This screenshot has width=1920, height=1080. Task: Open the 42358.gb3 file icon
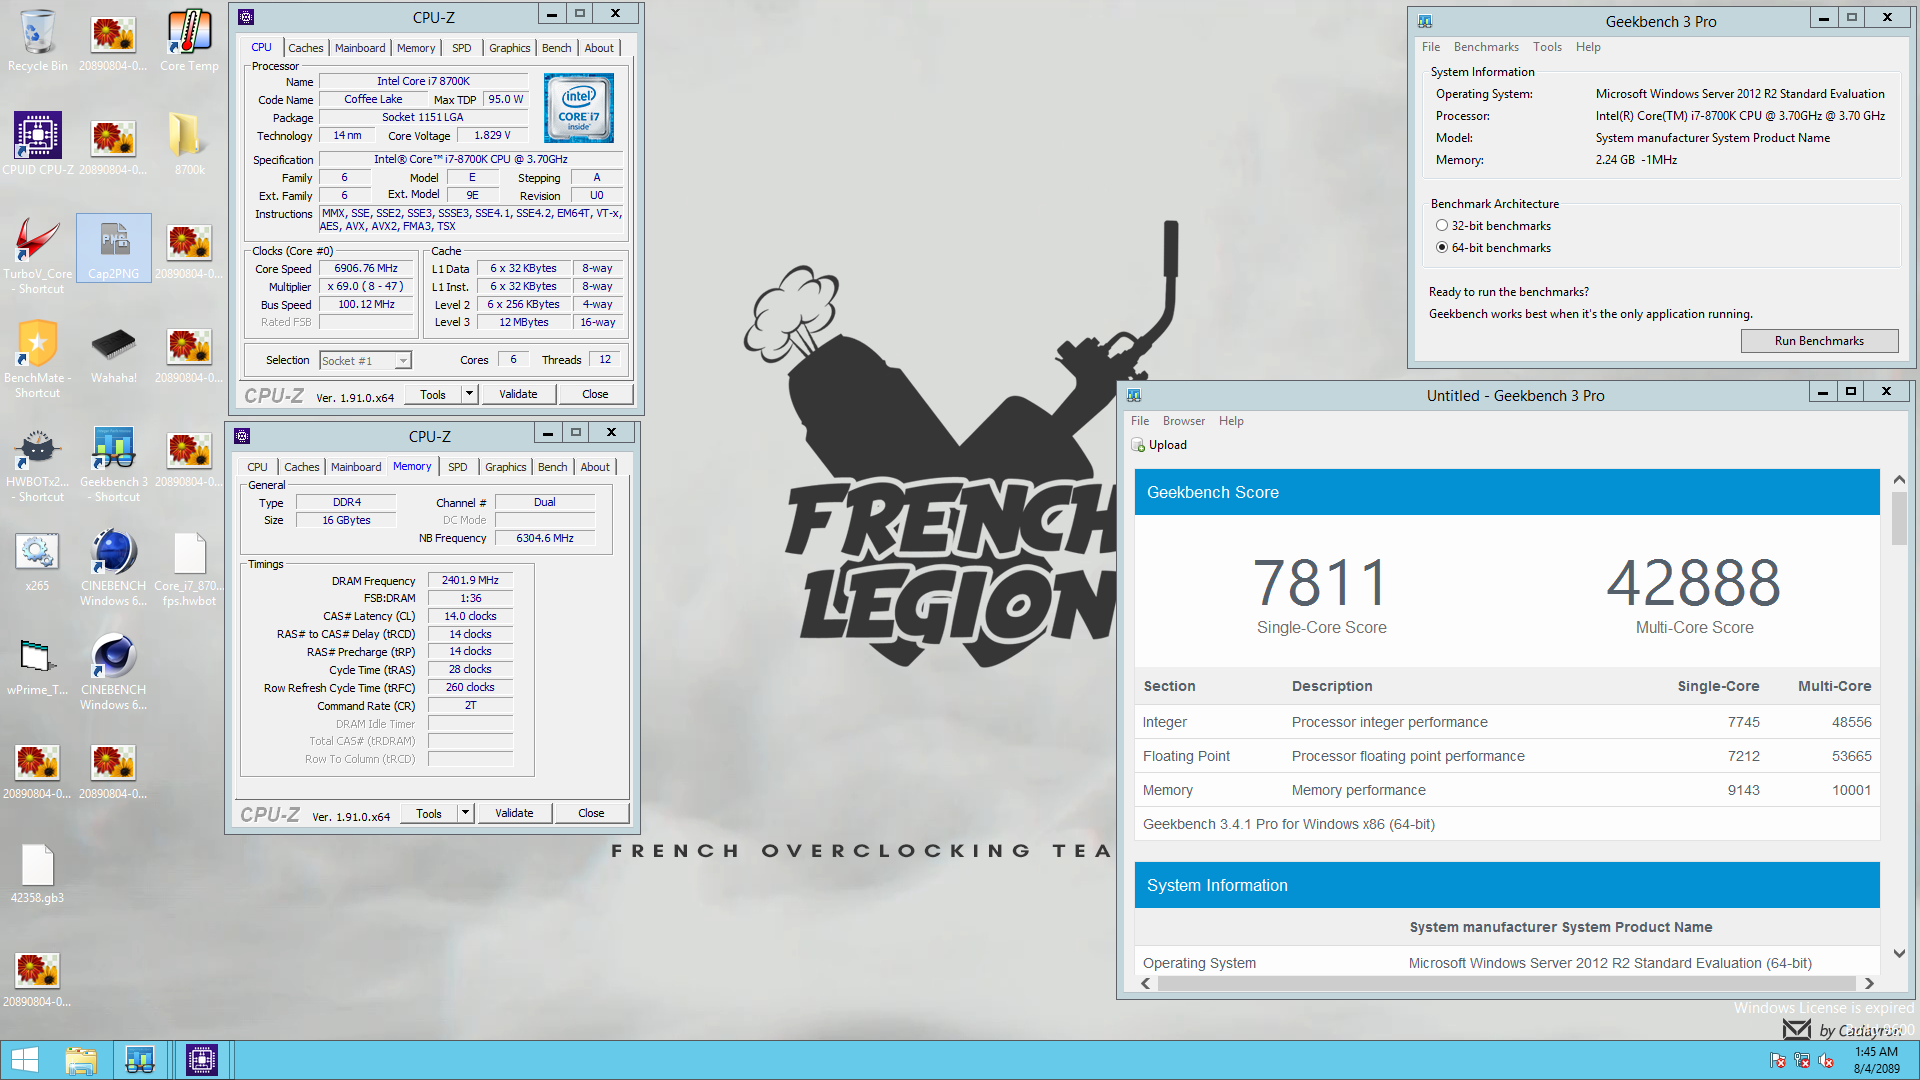(38, 872)
